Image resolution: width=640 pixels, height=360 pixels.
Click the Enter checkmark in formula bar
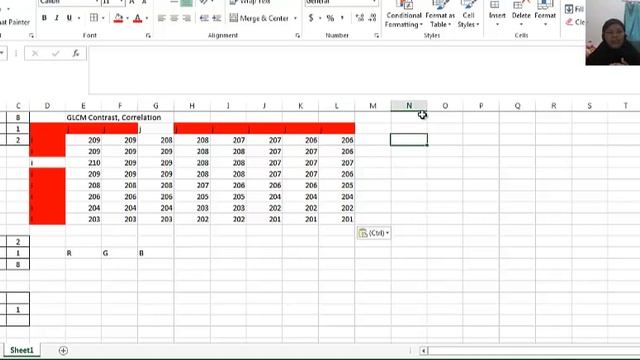click(56, 53)
